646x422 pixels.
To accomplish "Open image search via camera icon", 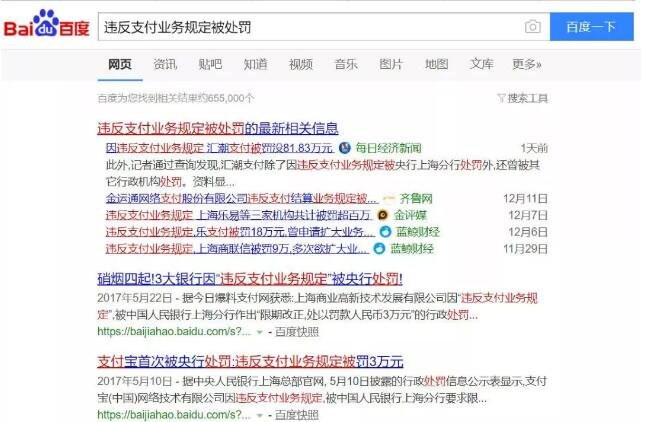I will click(x=533, y=27).
